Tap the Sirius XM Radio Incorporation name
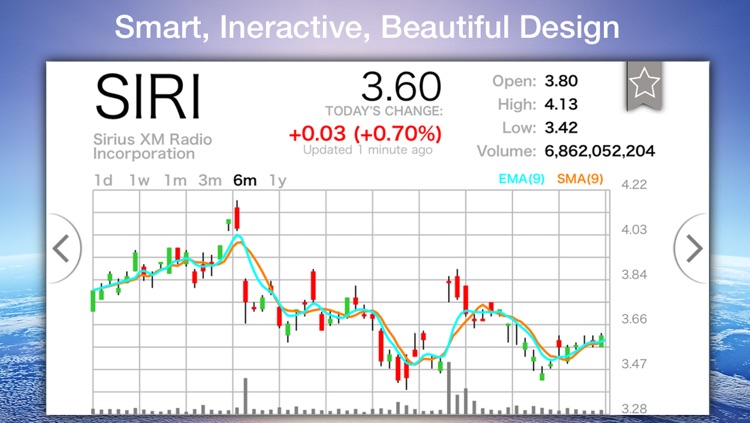The image size is (750, 423). point(153,146)
